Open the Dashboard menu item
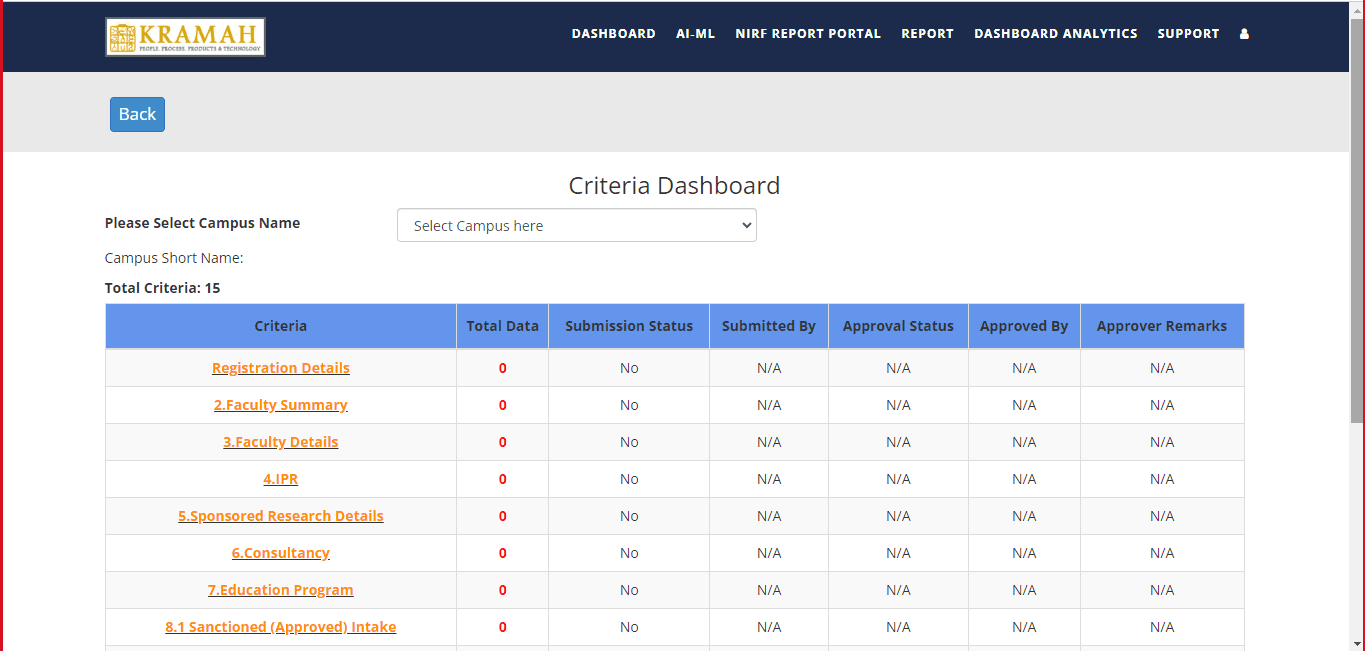 coord(613,34)
